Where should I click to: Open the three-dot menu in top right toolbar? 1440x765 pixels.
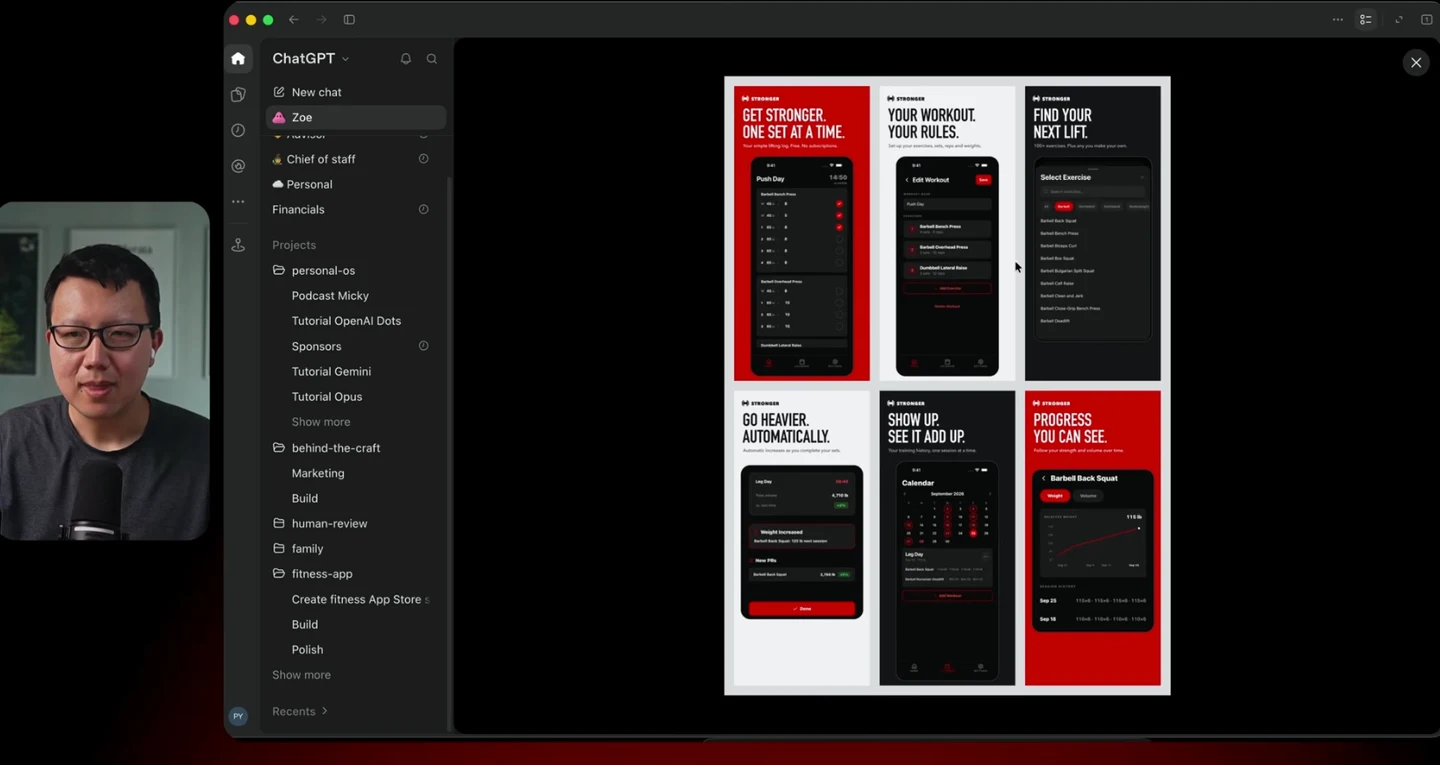[1338, 20]
